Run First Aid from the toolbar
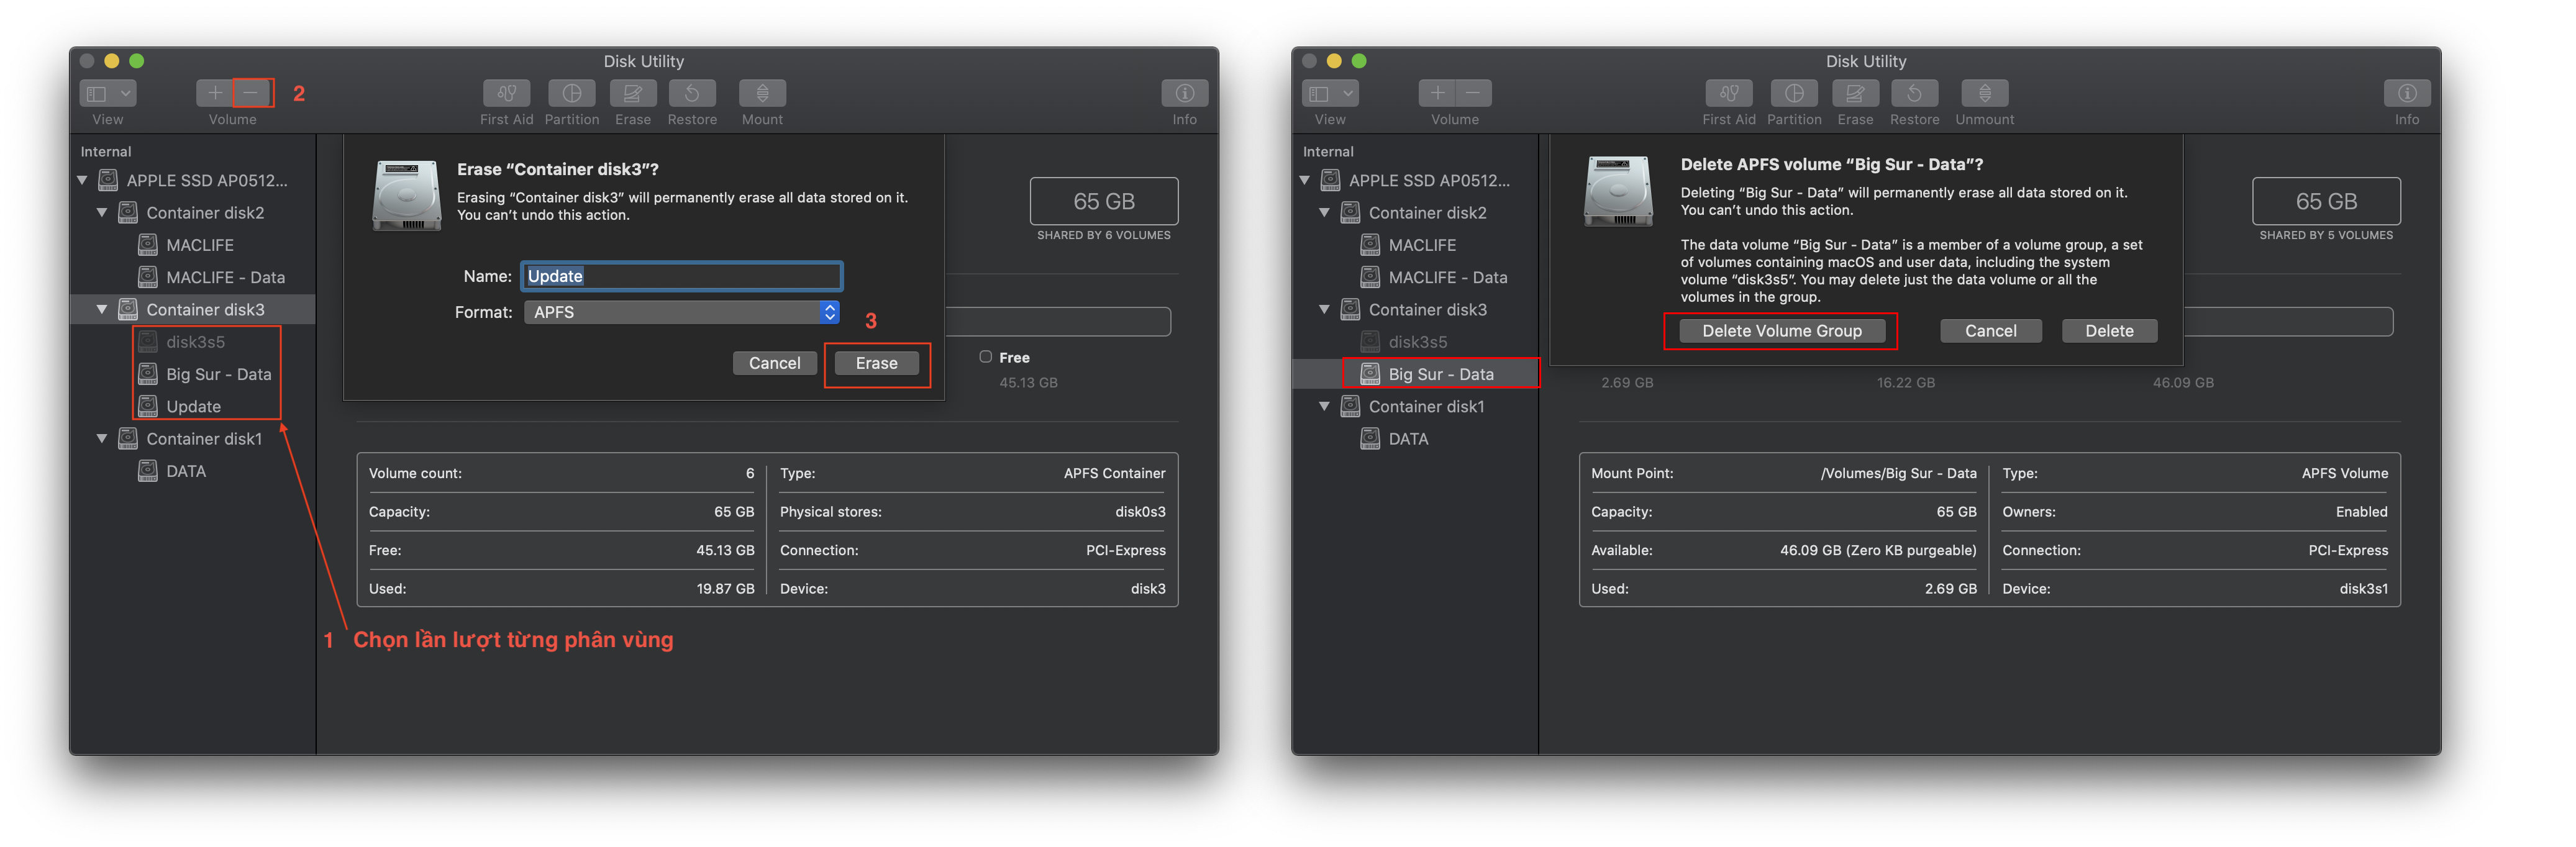The width and height of the screenshot is (2576, 847). click(x=507, y=93)
